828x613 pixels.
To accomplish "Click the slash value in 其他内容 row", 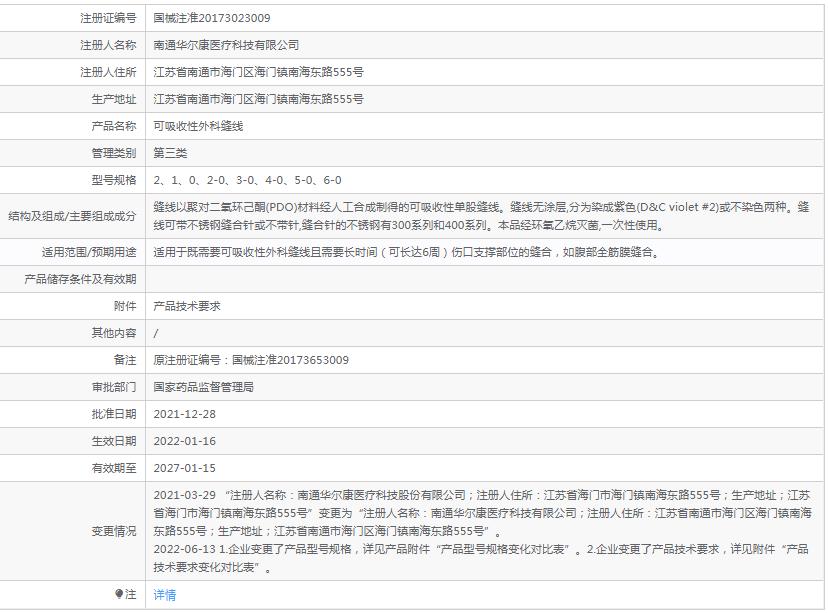I will pos(156,333).
